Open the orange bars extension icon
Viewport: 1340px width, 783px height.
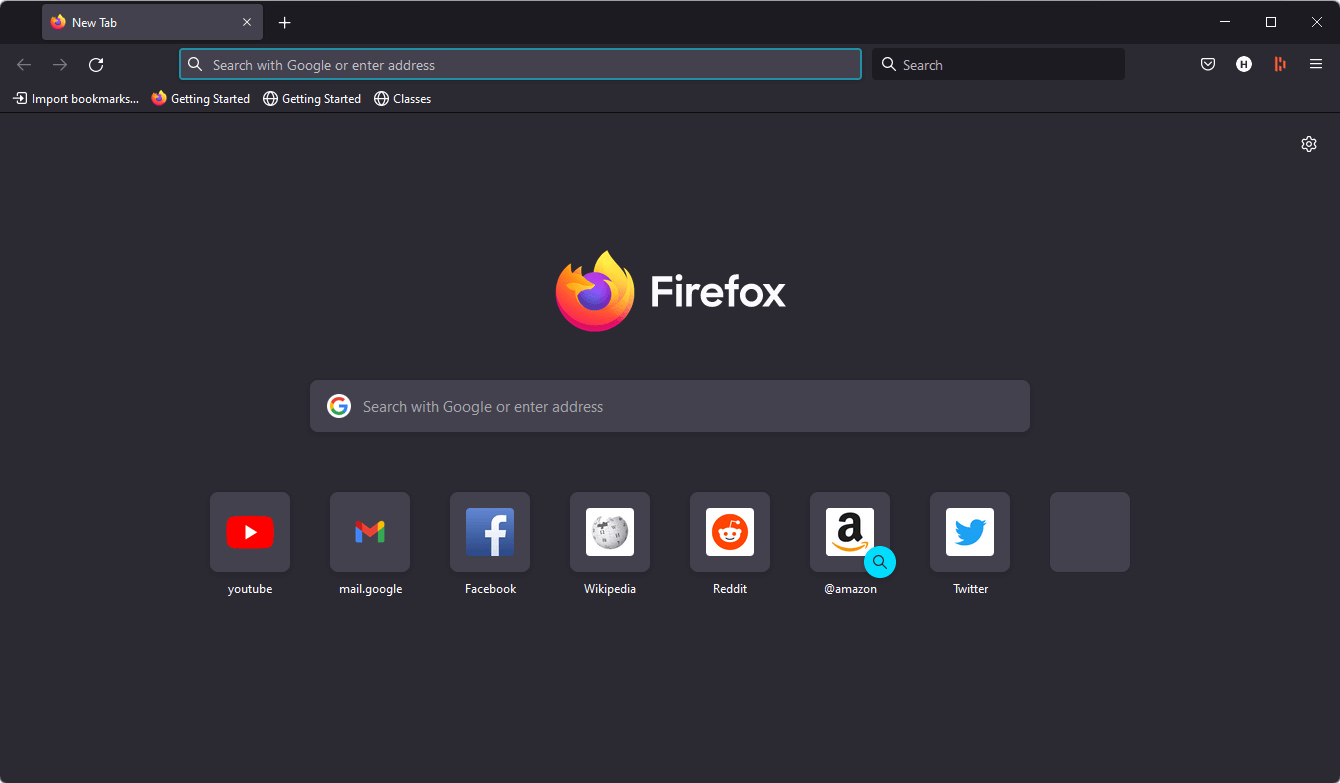[x=1280, y=65]
